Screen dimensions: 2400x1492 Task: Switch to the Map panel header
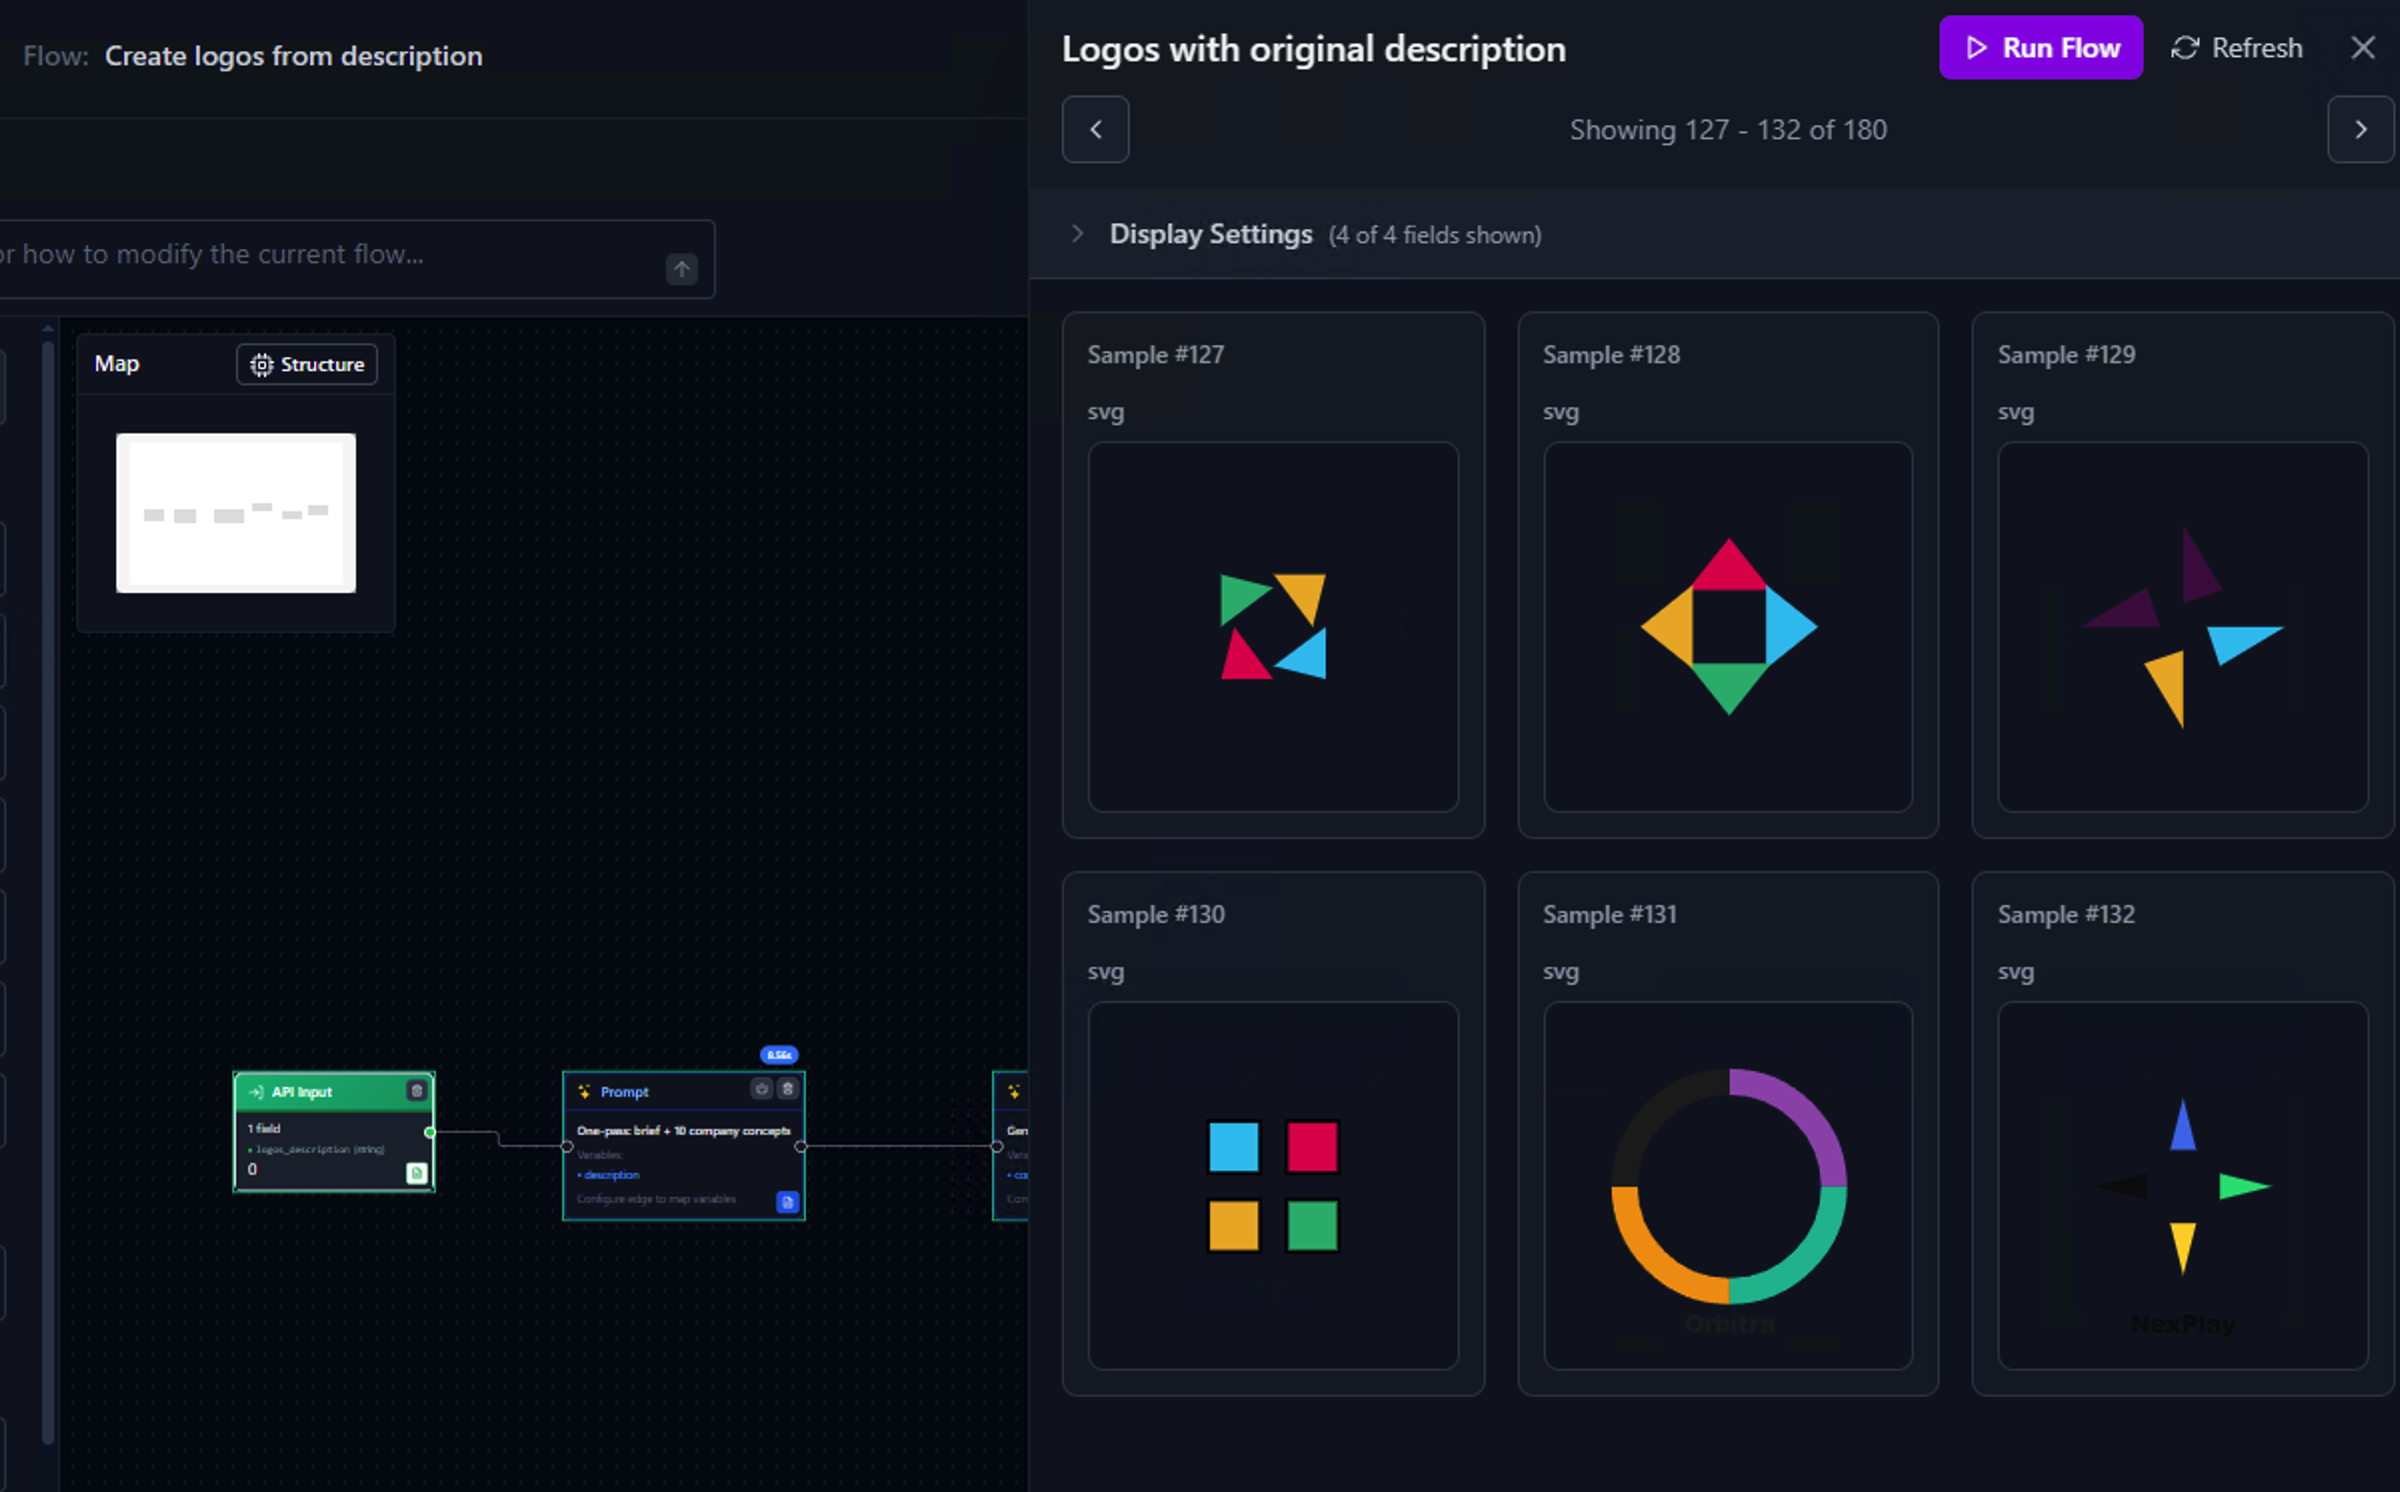[x=116, y=363]
